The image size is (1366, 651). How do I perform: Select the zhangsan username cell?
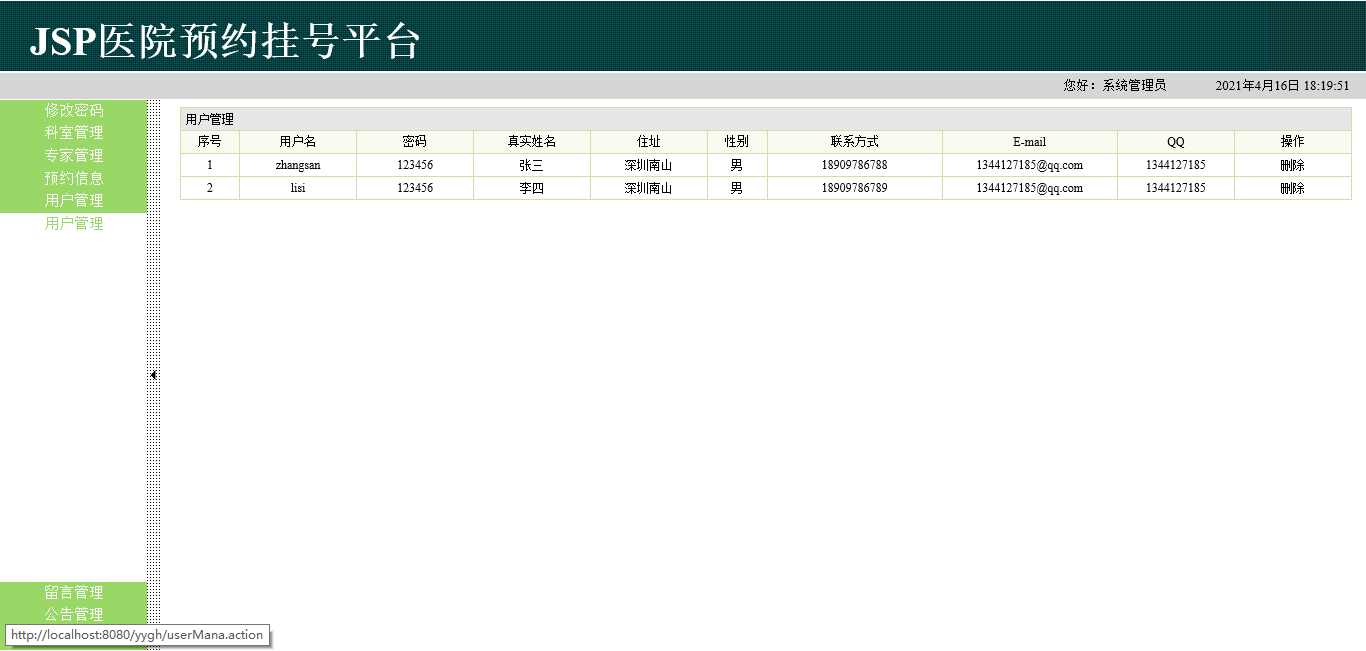click(x=298, y=165)
